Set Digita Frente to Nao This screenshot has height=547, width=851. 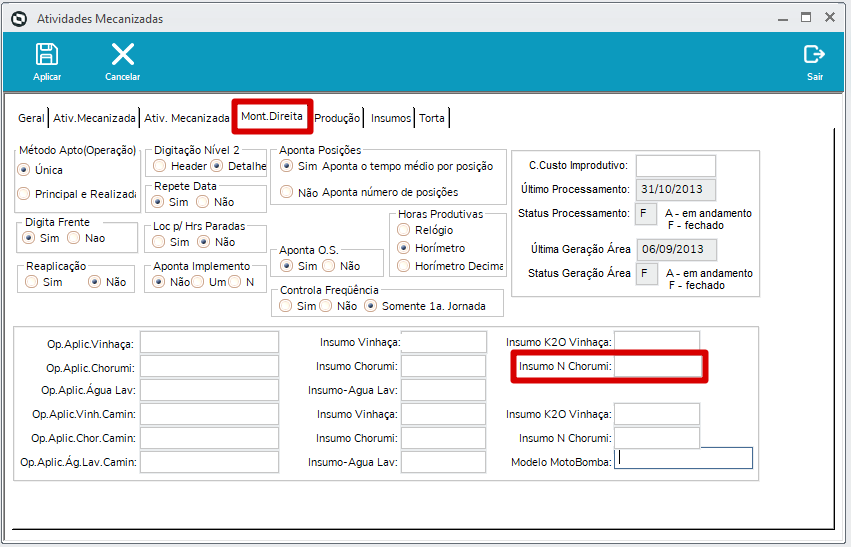(x=74, y=238)
